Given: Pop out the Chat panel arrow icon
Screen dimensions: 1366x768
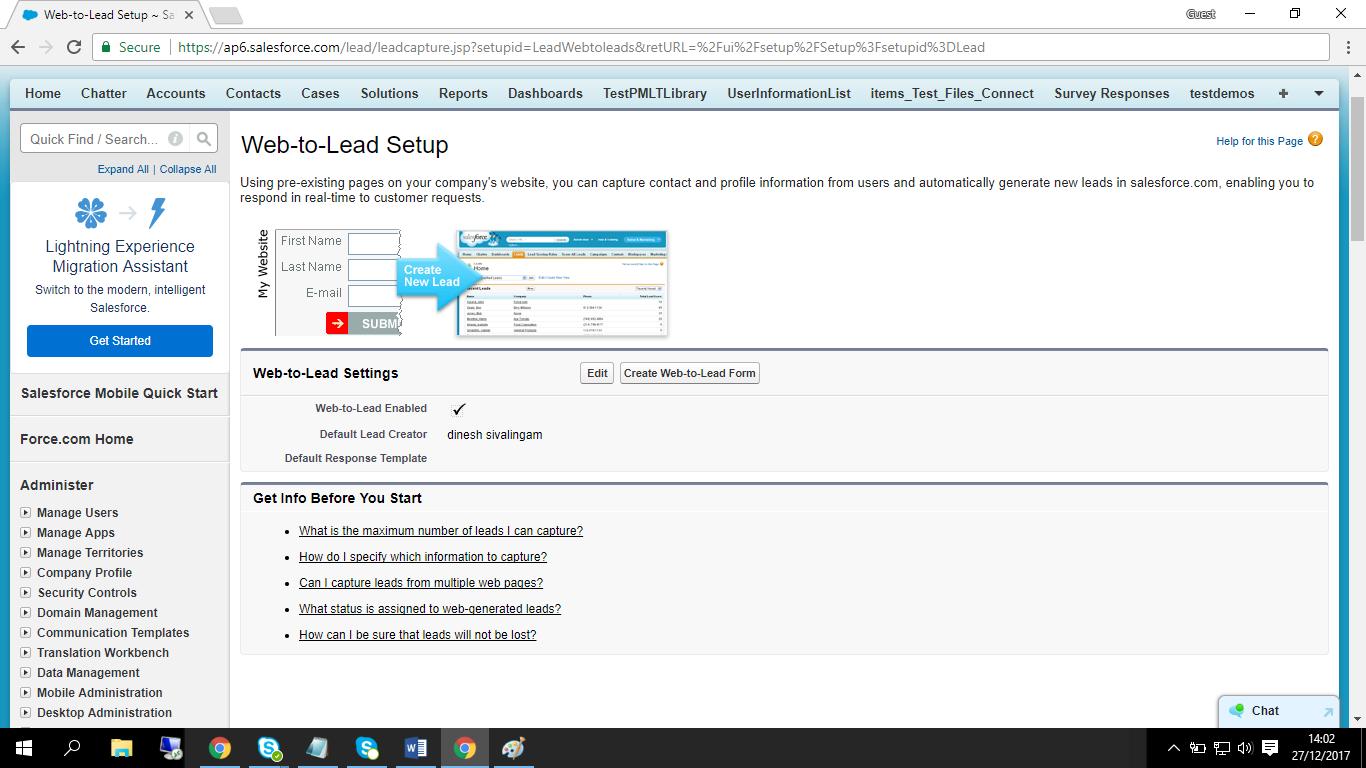Looking at the screenshot, I should (1327, 712).
